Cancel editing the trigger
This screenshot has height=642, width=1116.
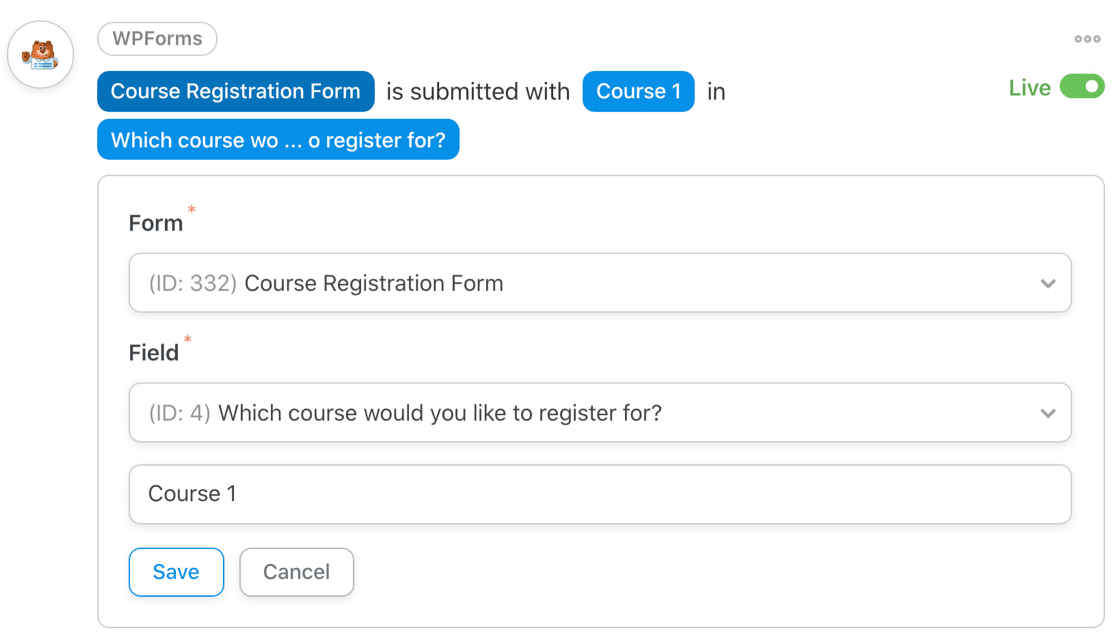(x=297, y=572)
